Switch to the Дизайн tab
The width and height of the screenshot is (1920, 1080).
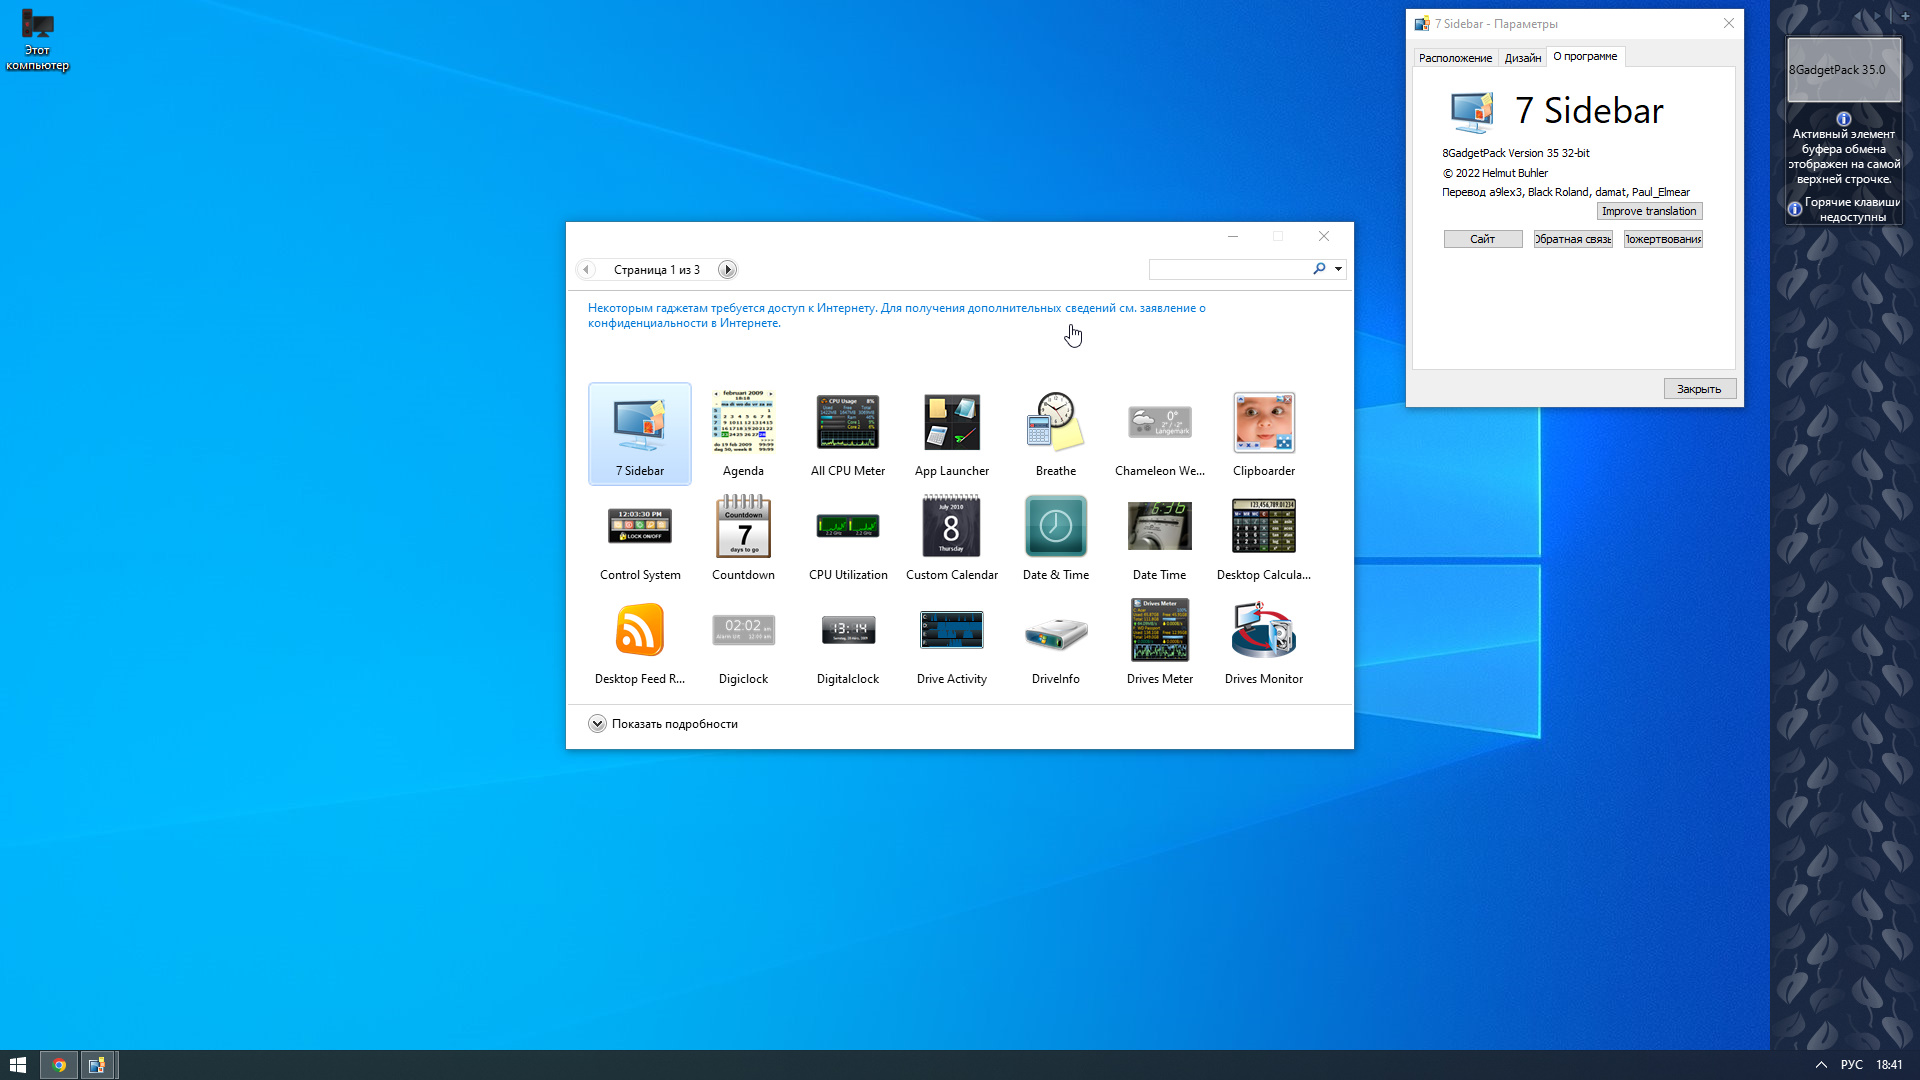point(1522,57)
